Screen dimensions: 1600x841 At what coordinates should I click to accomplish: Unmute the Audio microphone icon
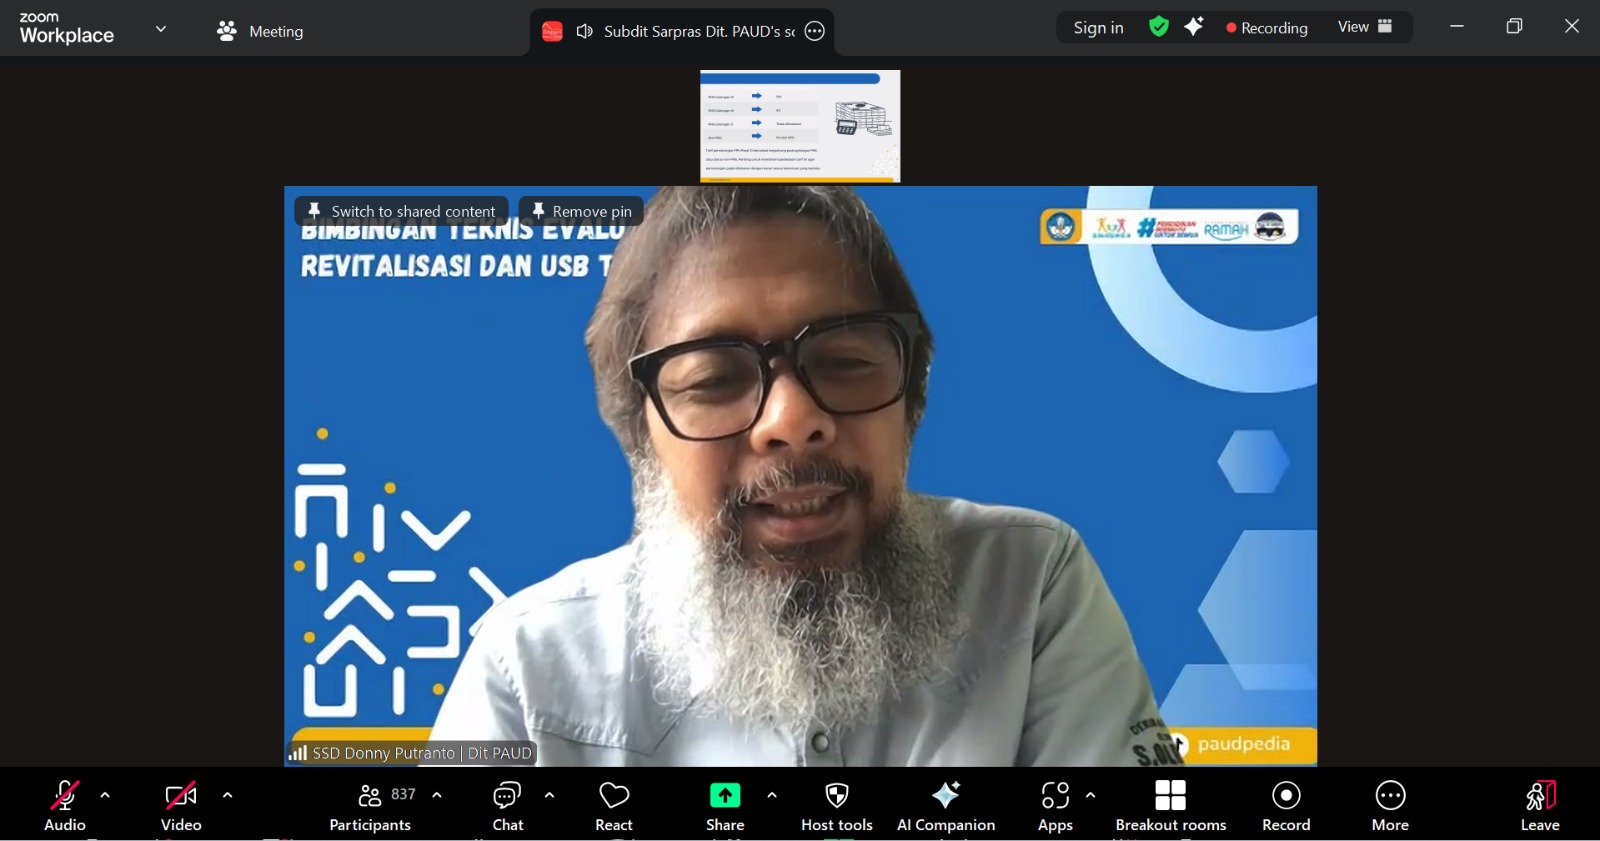click(x=65, y=796)
